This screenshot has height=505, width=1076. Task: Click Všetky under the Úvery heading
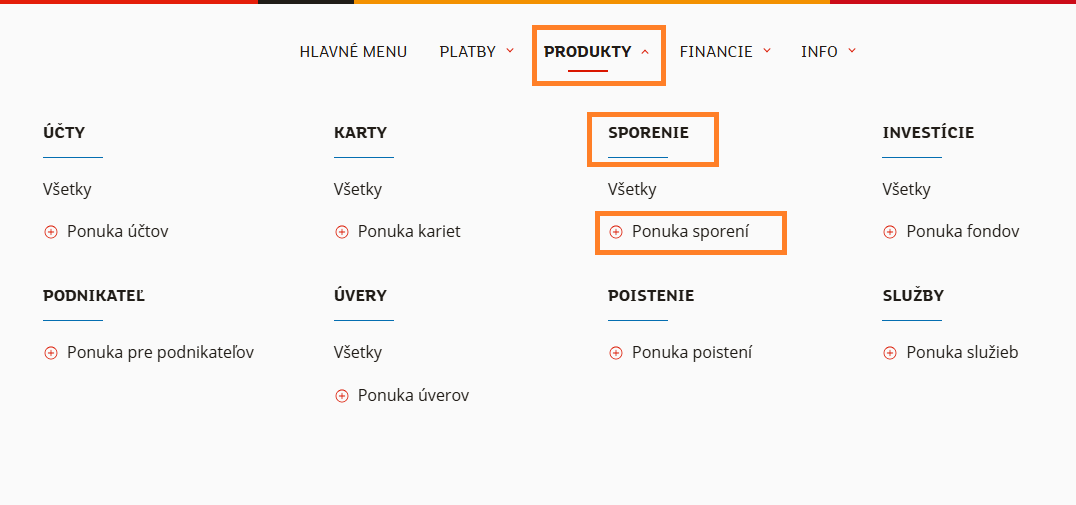point(358,352)
